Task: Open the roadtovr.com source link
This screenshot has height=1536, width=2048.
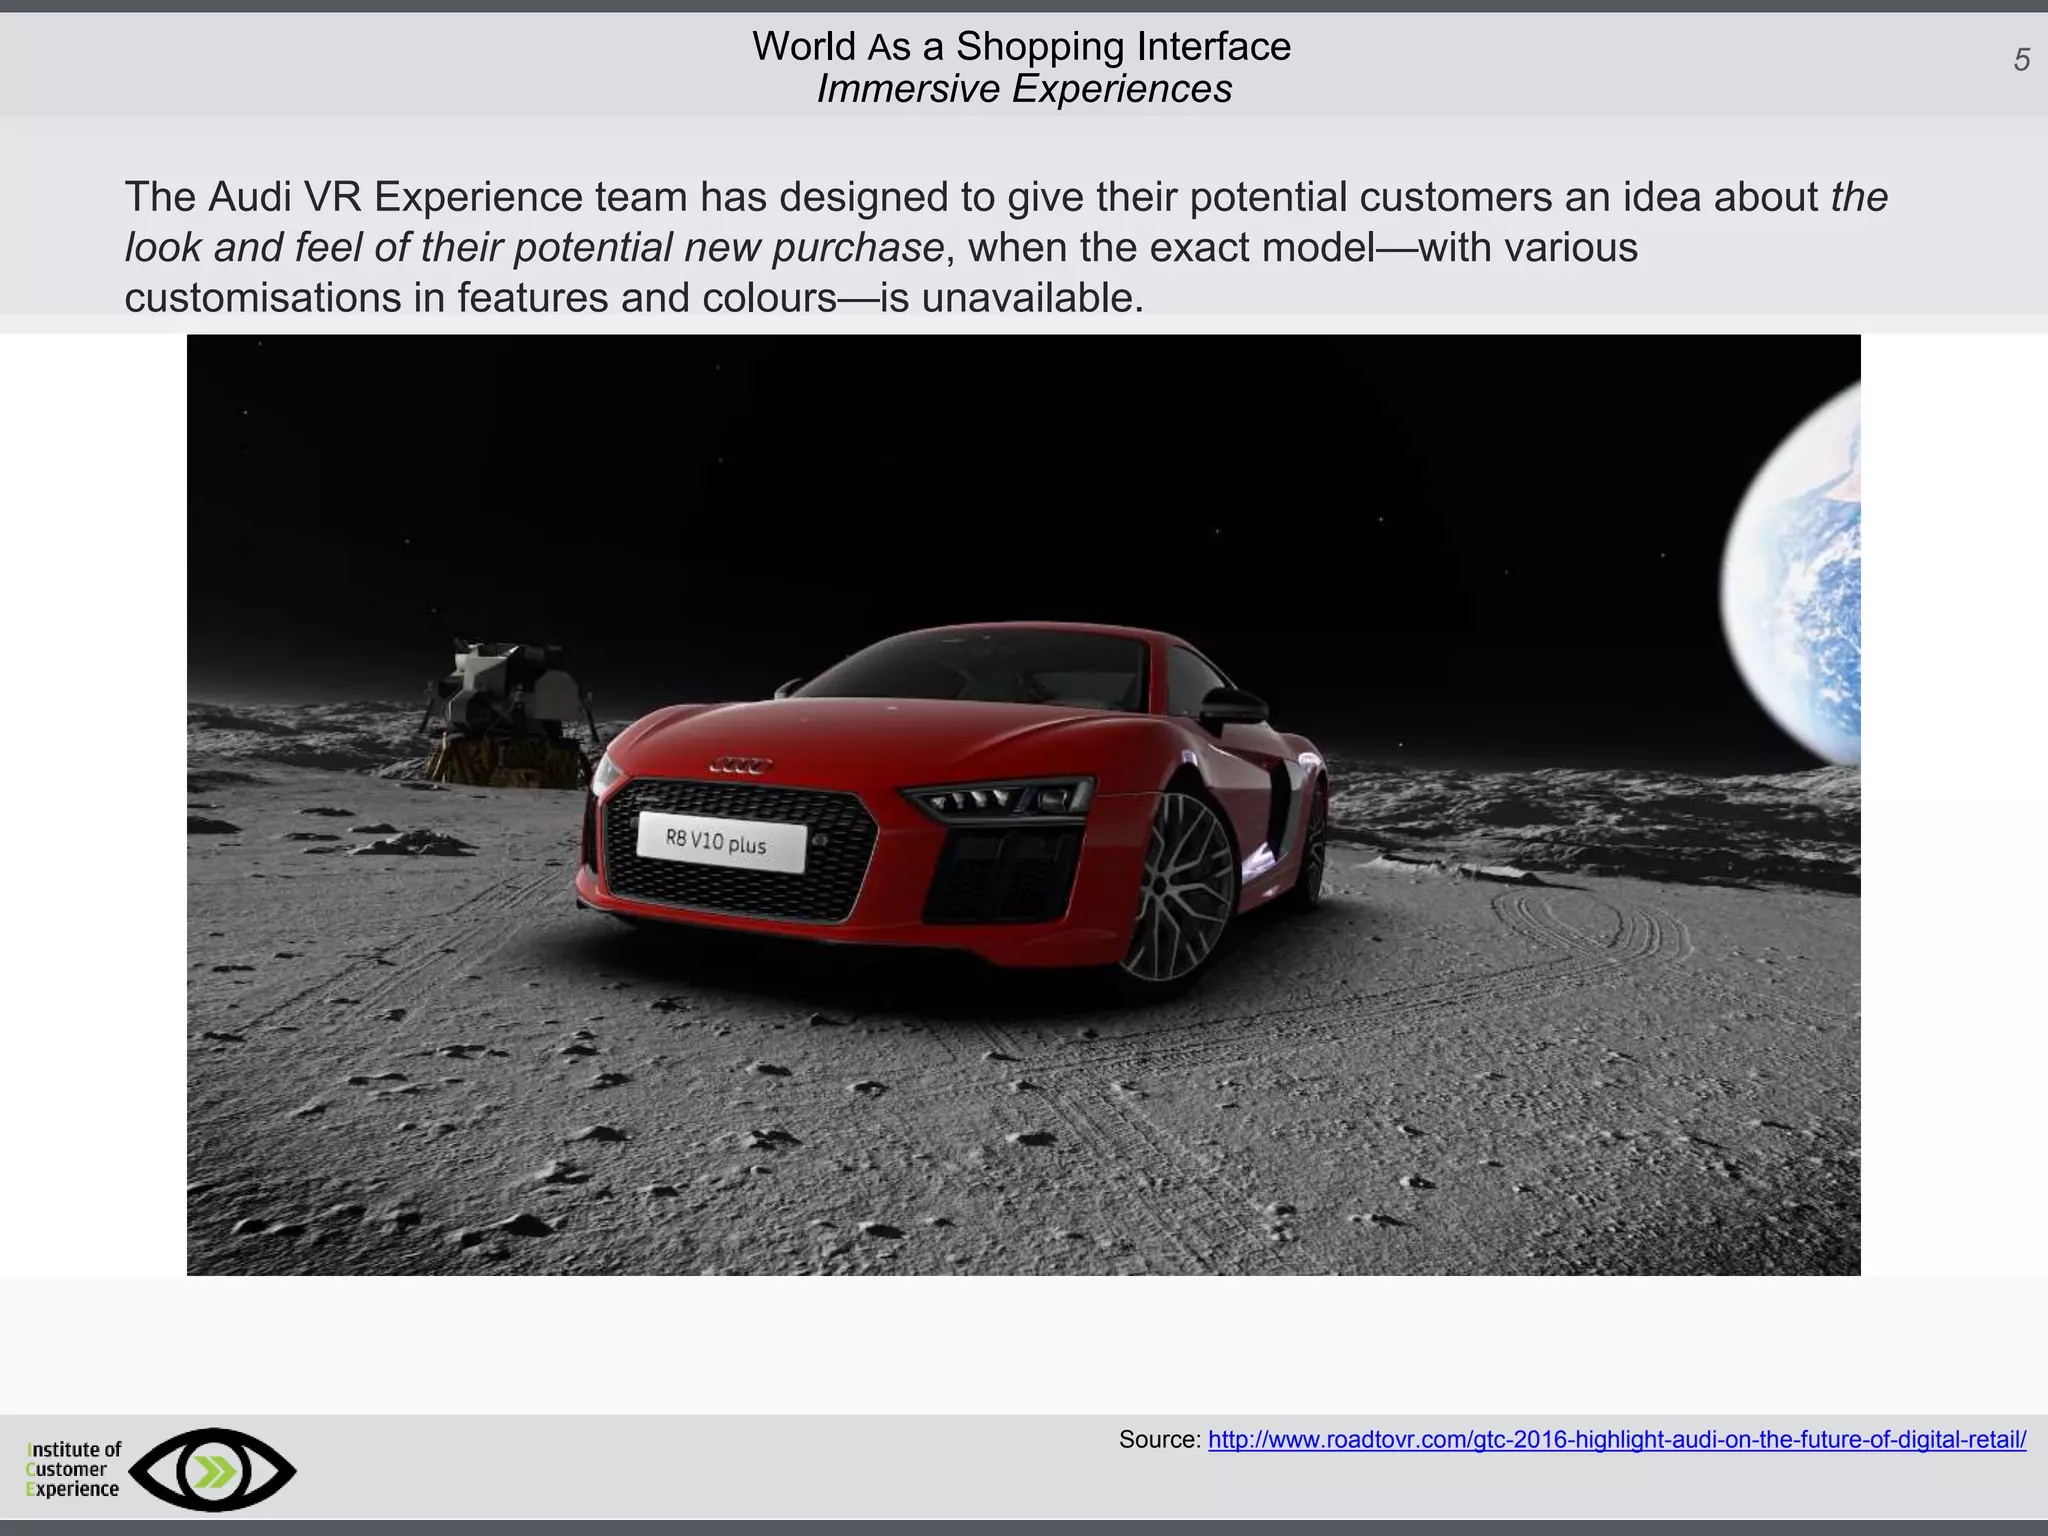Action: pyautogui.click(x=1616, y=1440)
